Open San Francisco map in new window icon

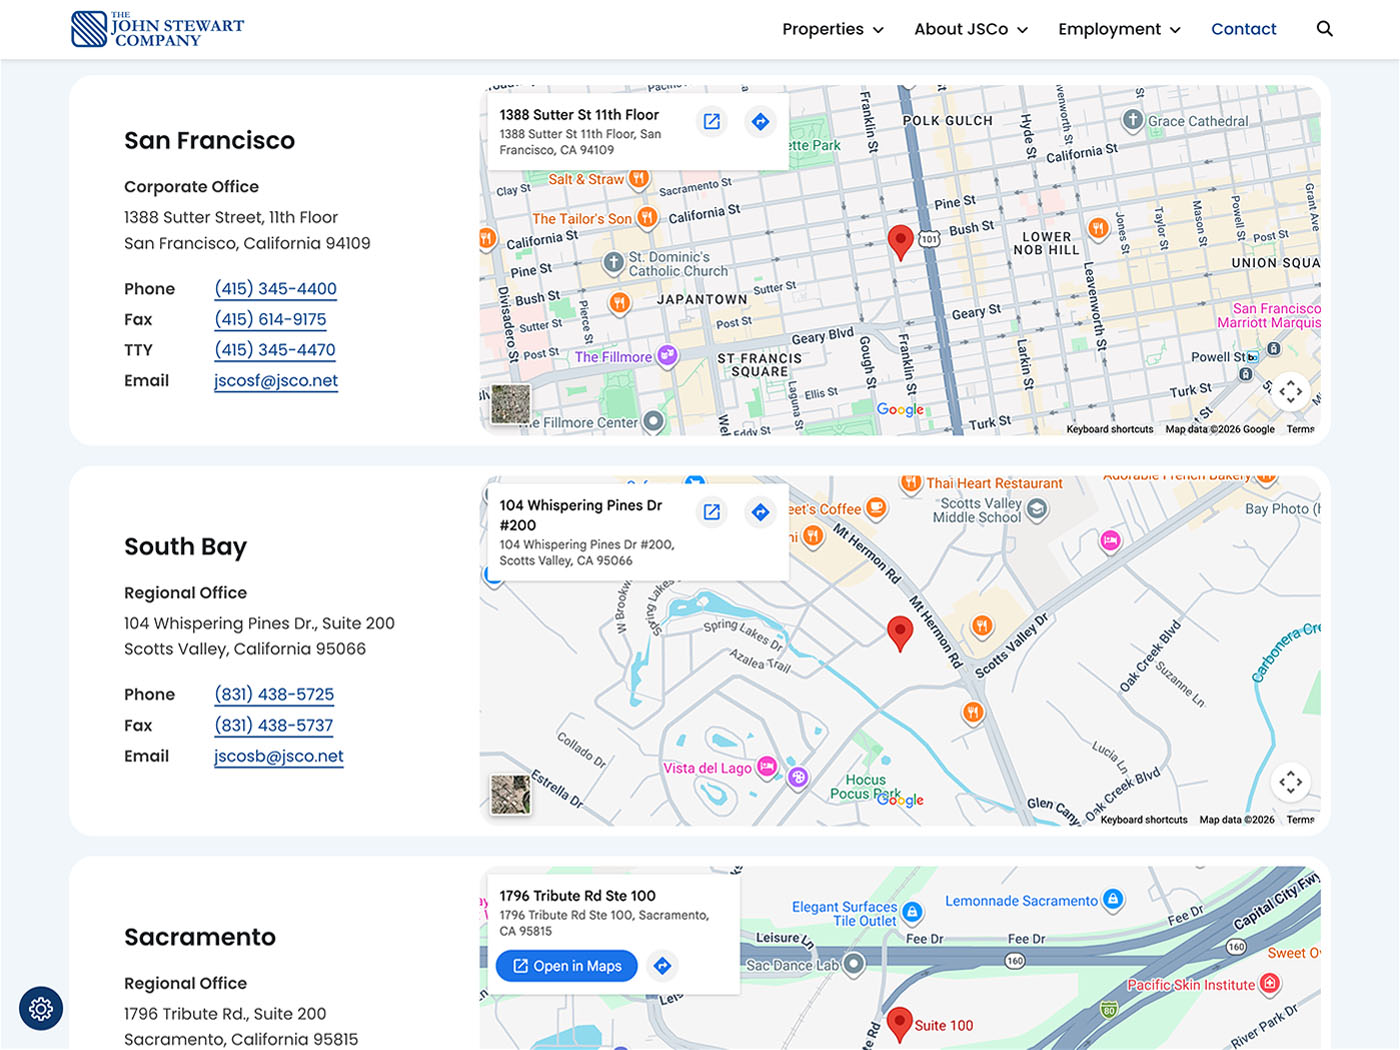click(712, 122)
